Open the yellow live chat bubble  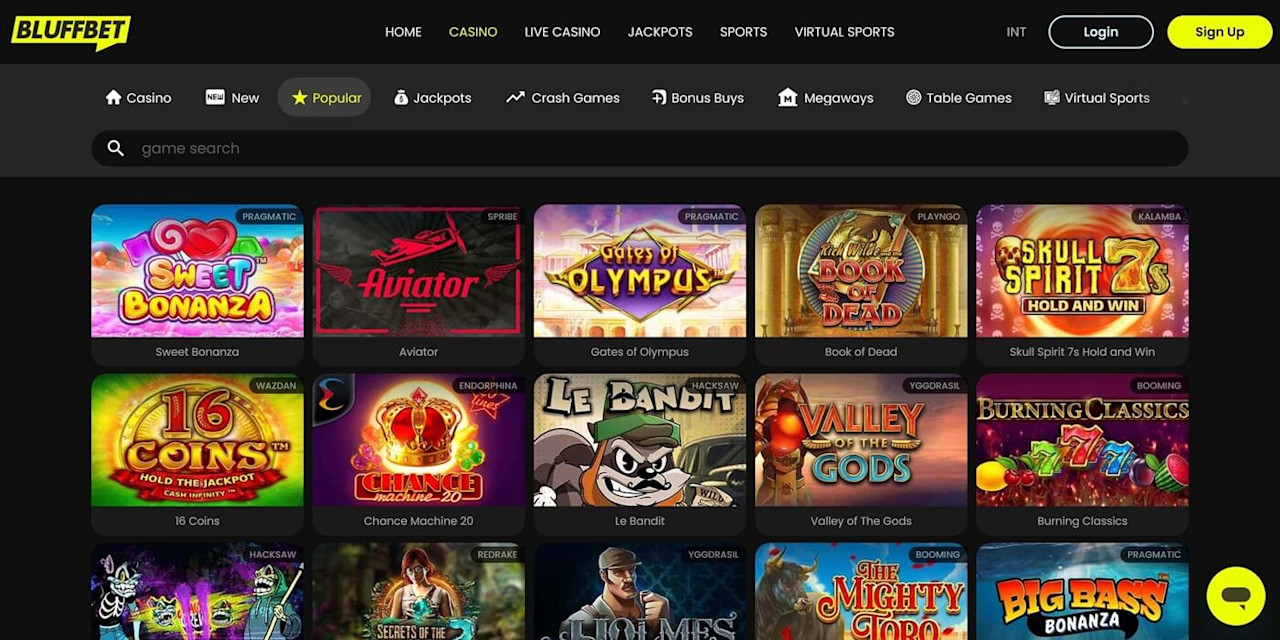1236,596
